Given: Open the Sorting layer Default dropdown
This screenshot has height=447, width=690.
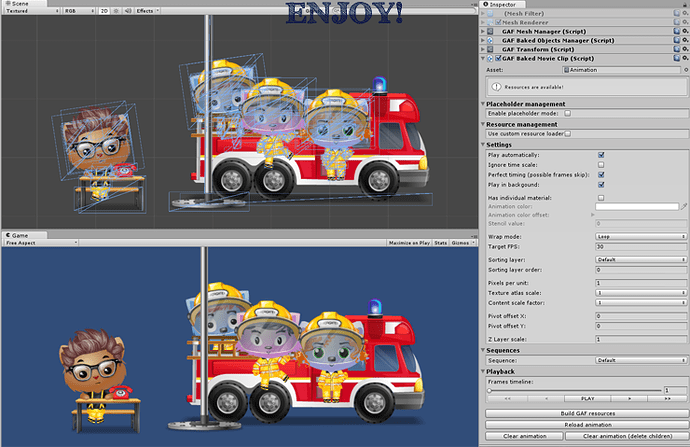Looking at the screenshot, I should click(641, 260).
